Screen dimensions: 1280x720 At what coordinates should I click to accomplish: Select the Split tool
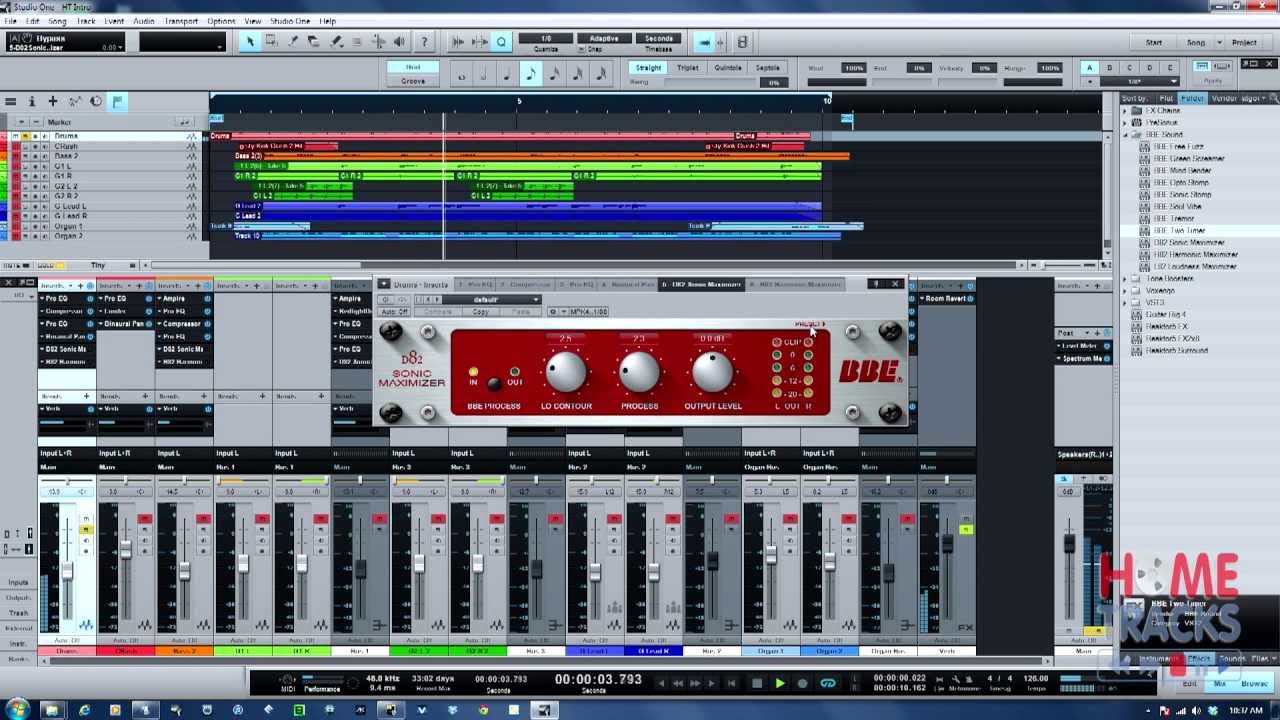point(293,42)
